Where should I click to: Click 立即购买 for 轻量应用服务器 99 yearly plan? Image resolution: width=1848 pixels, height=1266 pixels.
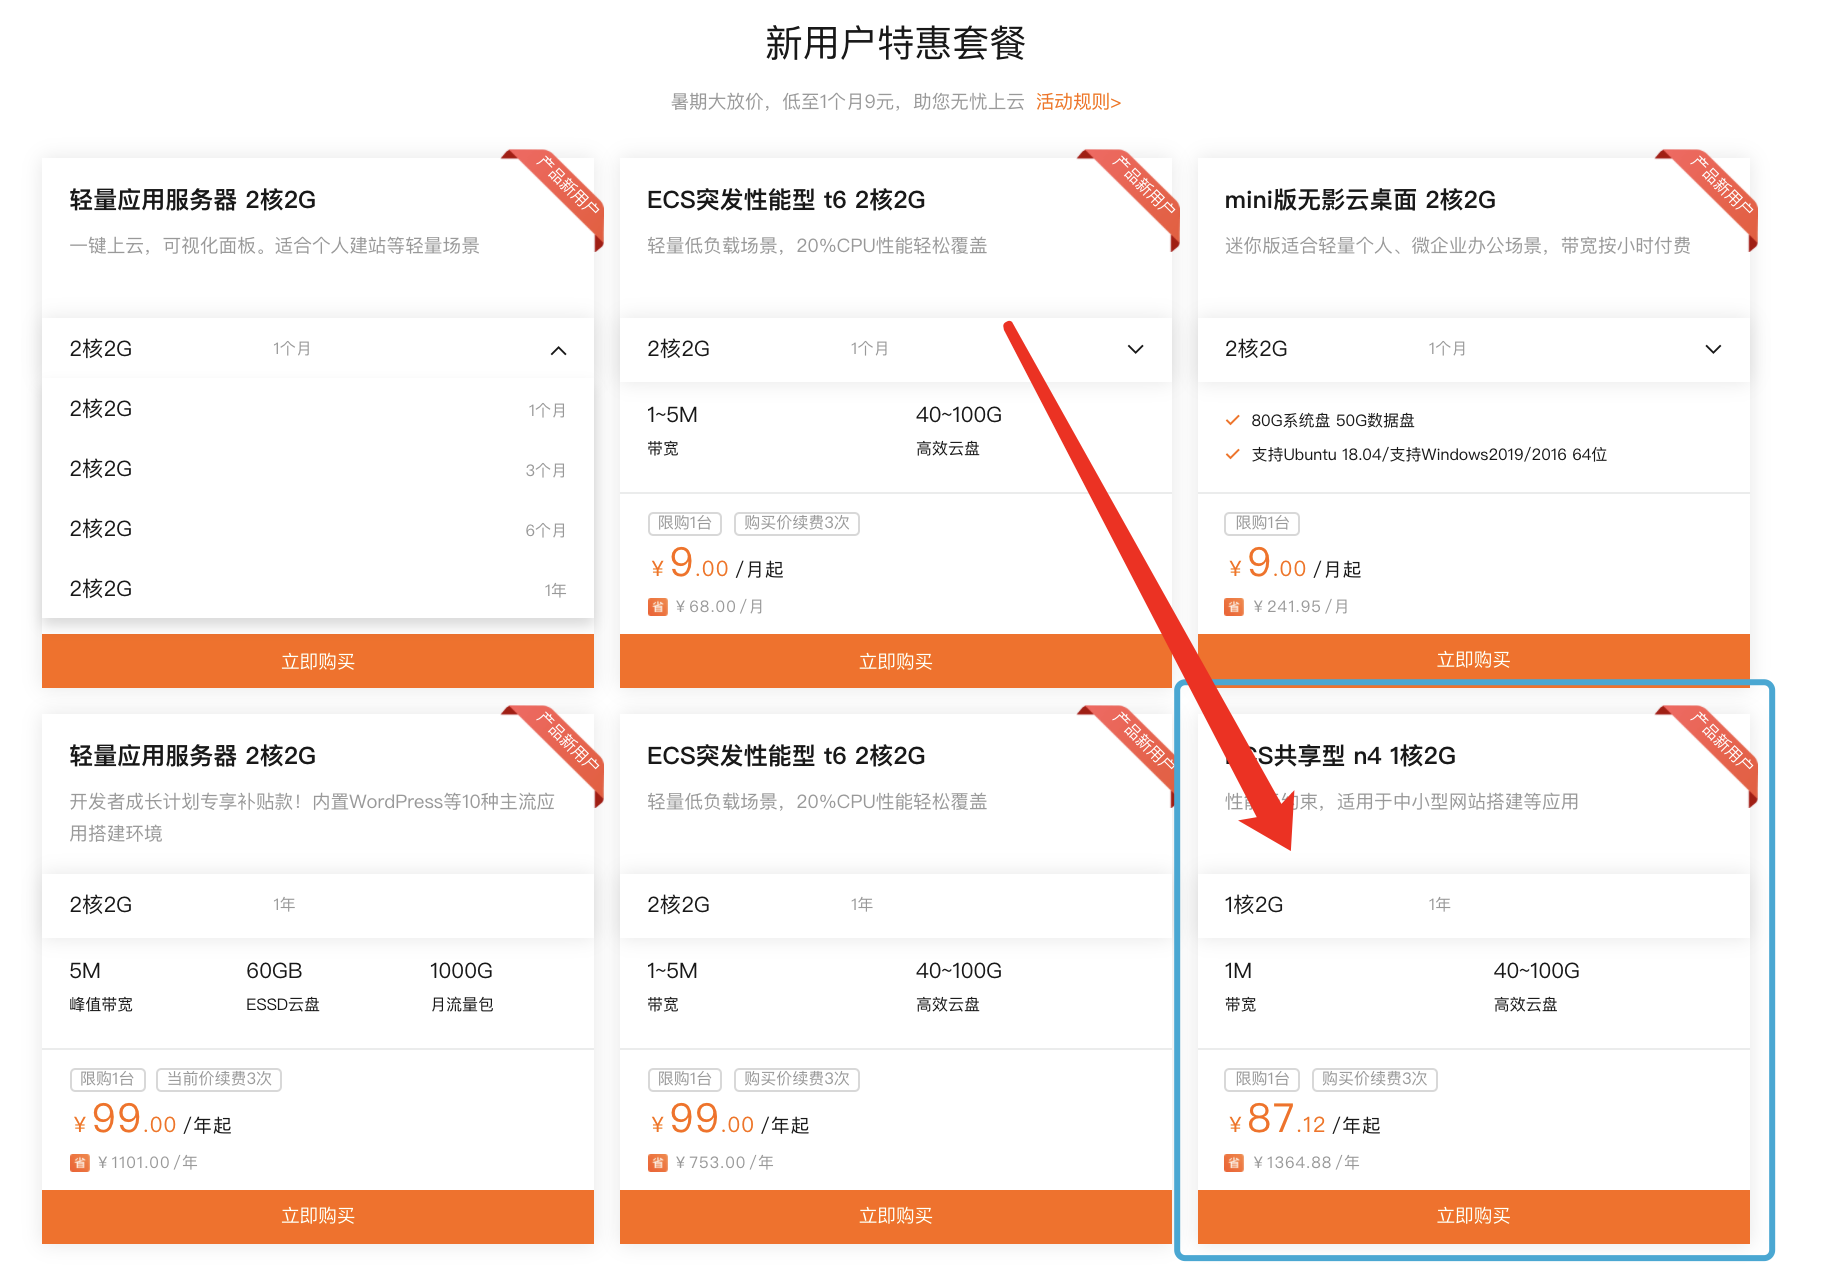(x=318, y=1216)
